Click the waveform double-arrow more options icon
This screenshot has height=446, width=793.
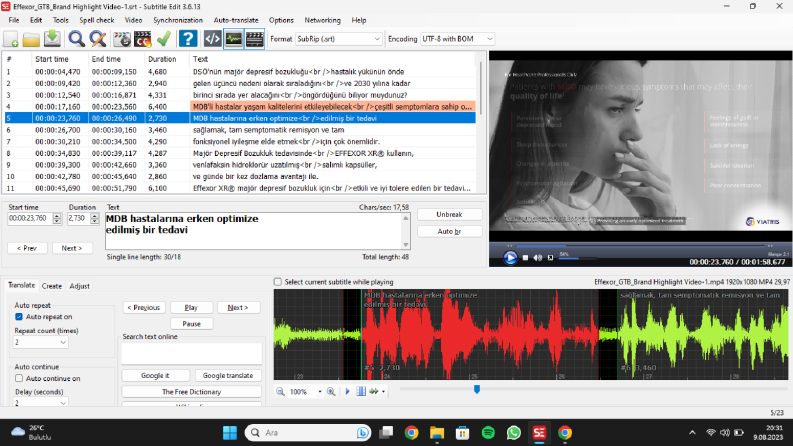[374, 391]
